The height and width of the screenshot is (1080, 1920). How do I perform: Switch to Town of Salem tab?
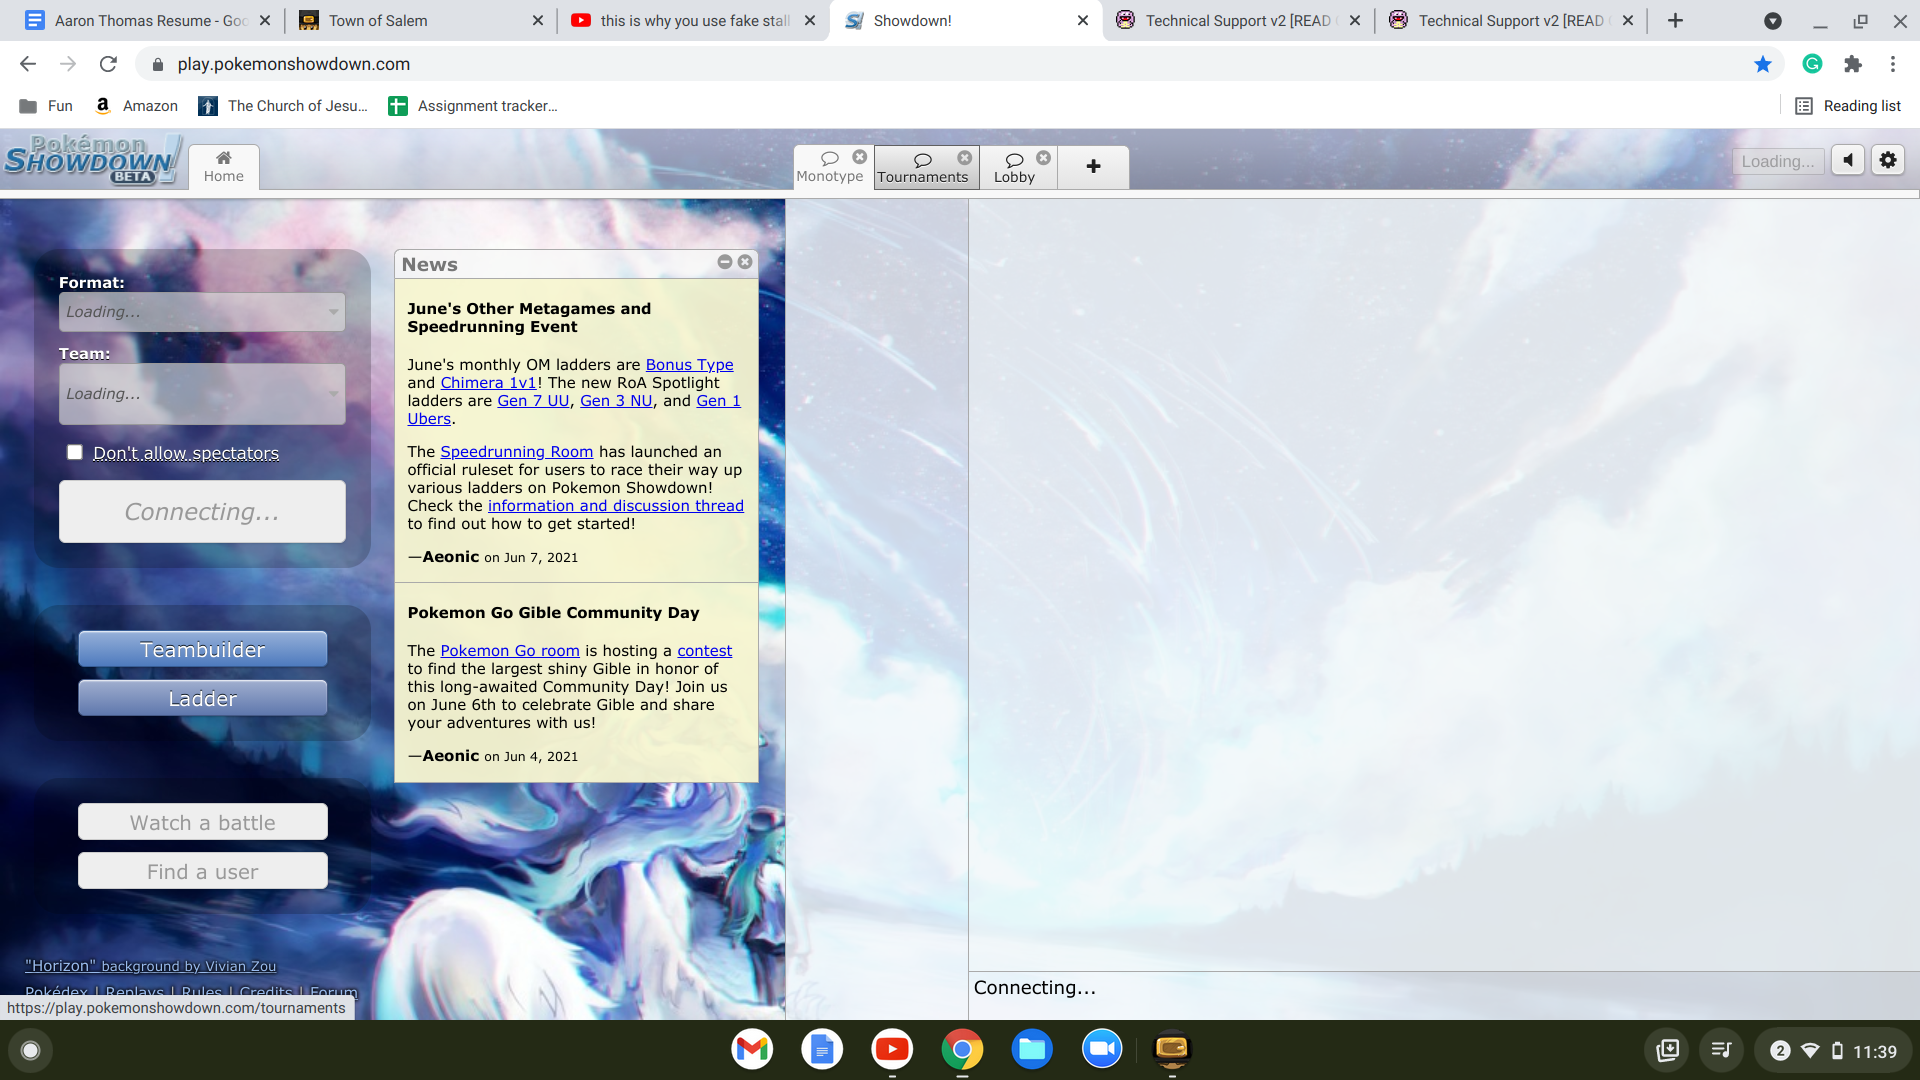click(x=420, y=20)
